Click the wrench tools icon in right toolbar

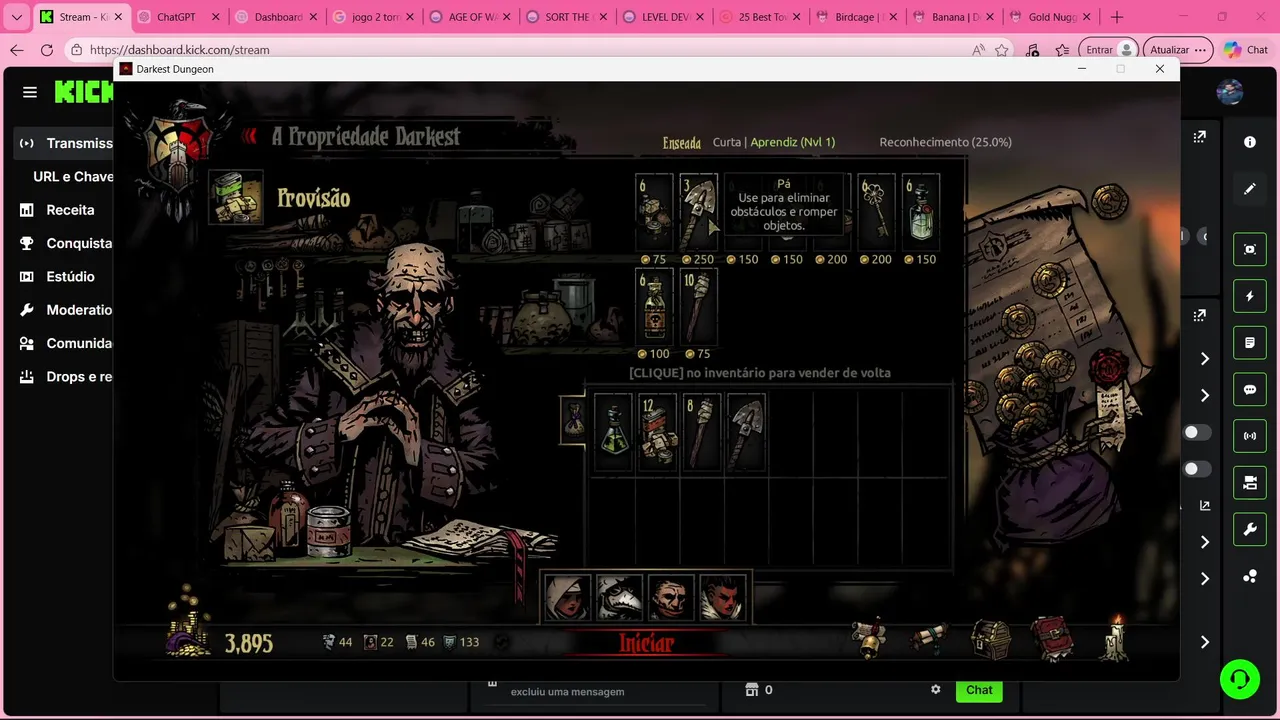(1250, 530)
